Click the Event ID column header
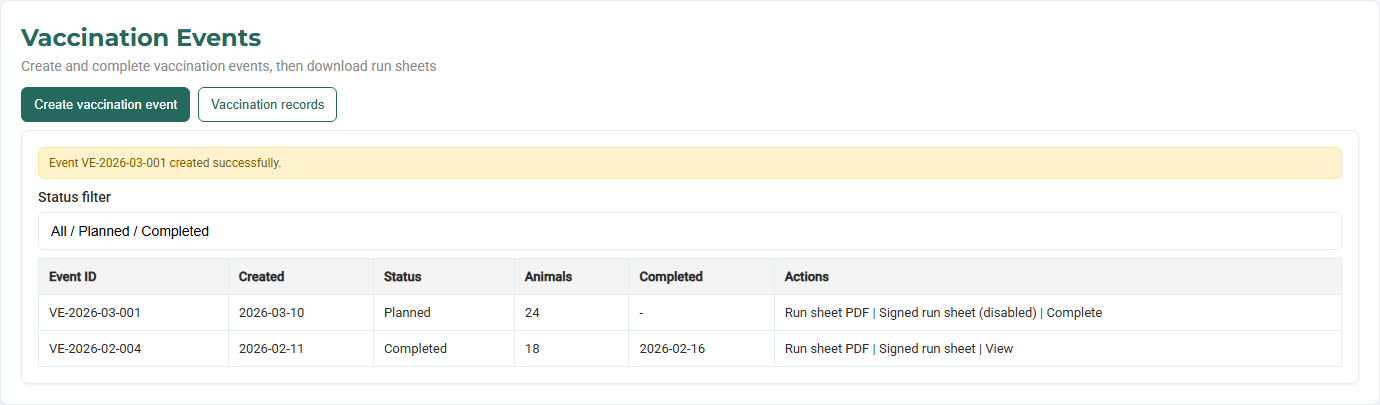1380x405 pixels. (x=73, y=277)
